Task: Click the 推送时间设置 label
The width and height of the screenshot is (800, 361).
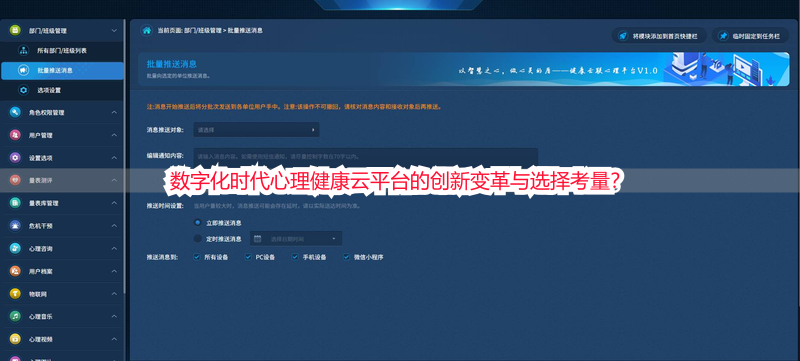Action: point(165,207)
